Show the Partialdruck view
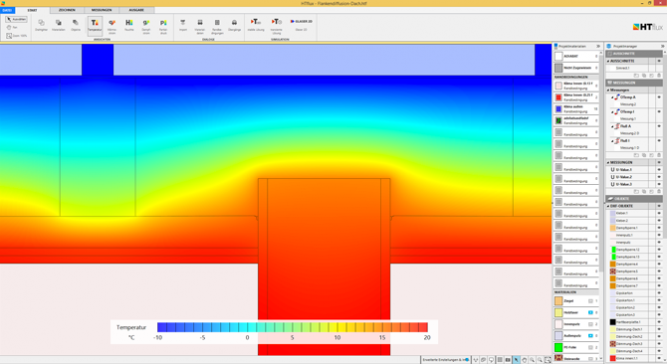This screenshot has height=364, width=667. [163, 26]
